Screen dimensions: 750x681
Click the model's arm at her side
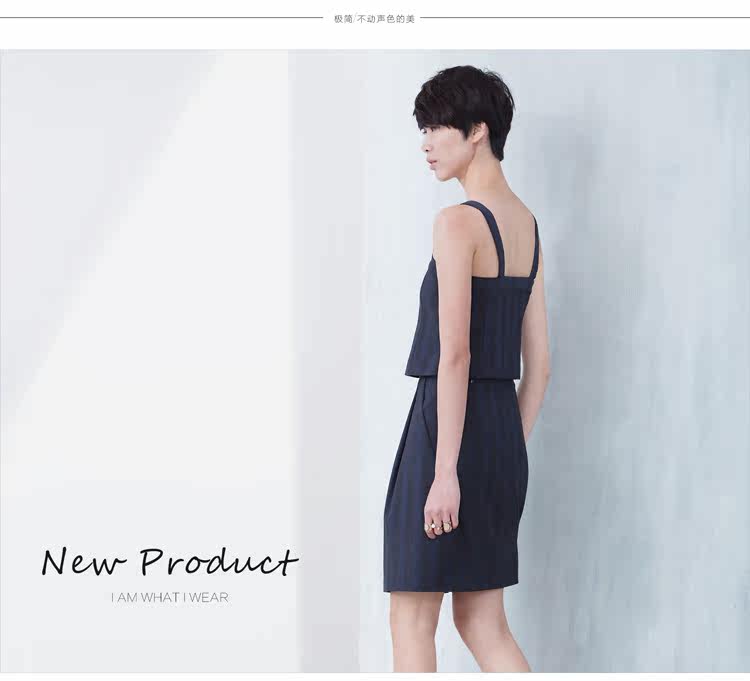click(x=447, y=383)
